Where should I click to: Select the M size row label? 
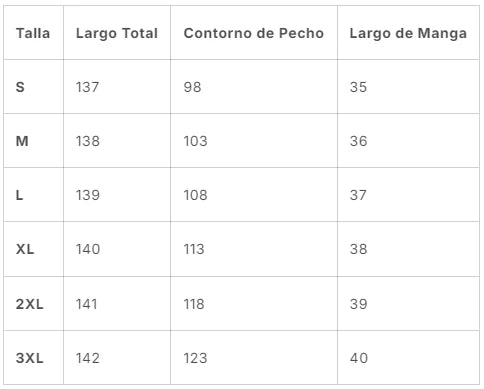click(22, 141)
